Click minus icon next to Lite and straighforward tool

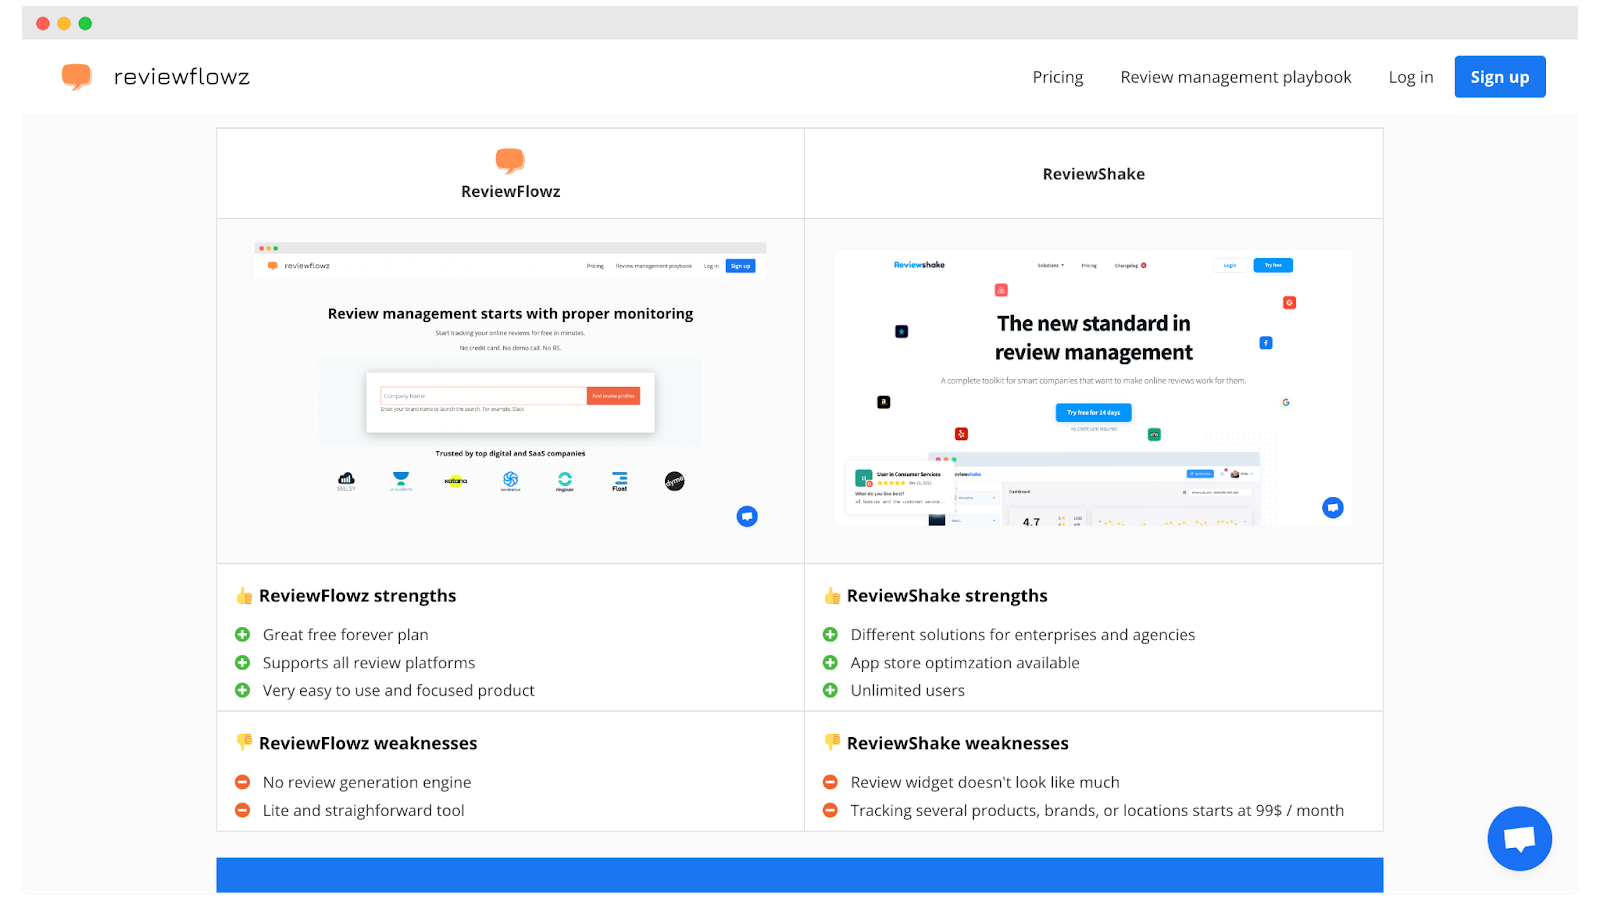pos(242,810)
